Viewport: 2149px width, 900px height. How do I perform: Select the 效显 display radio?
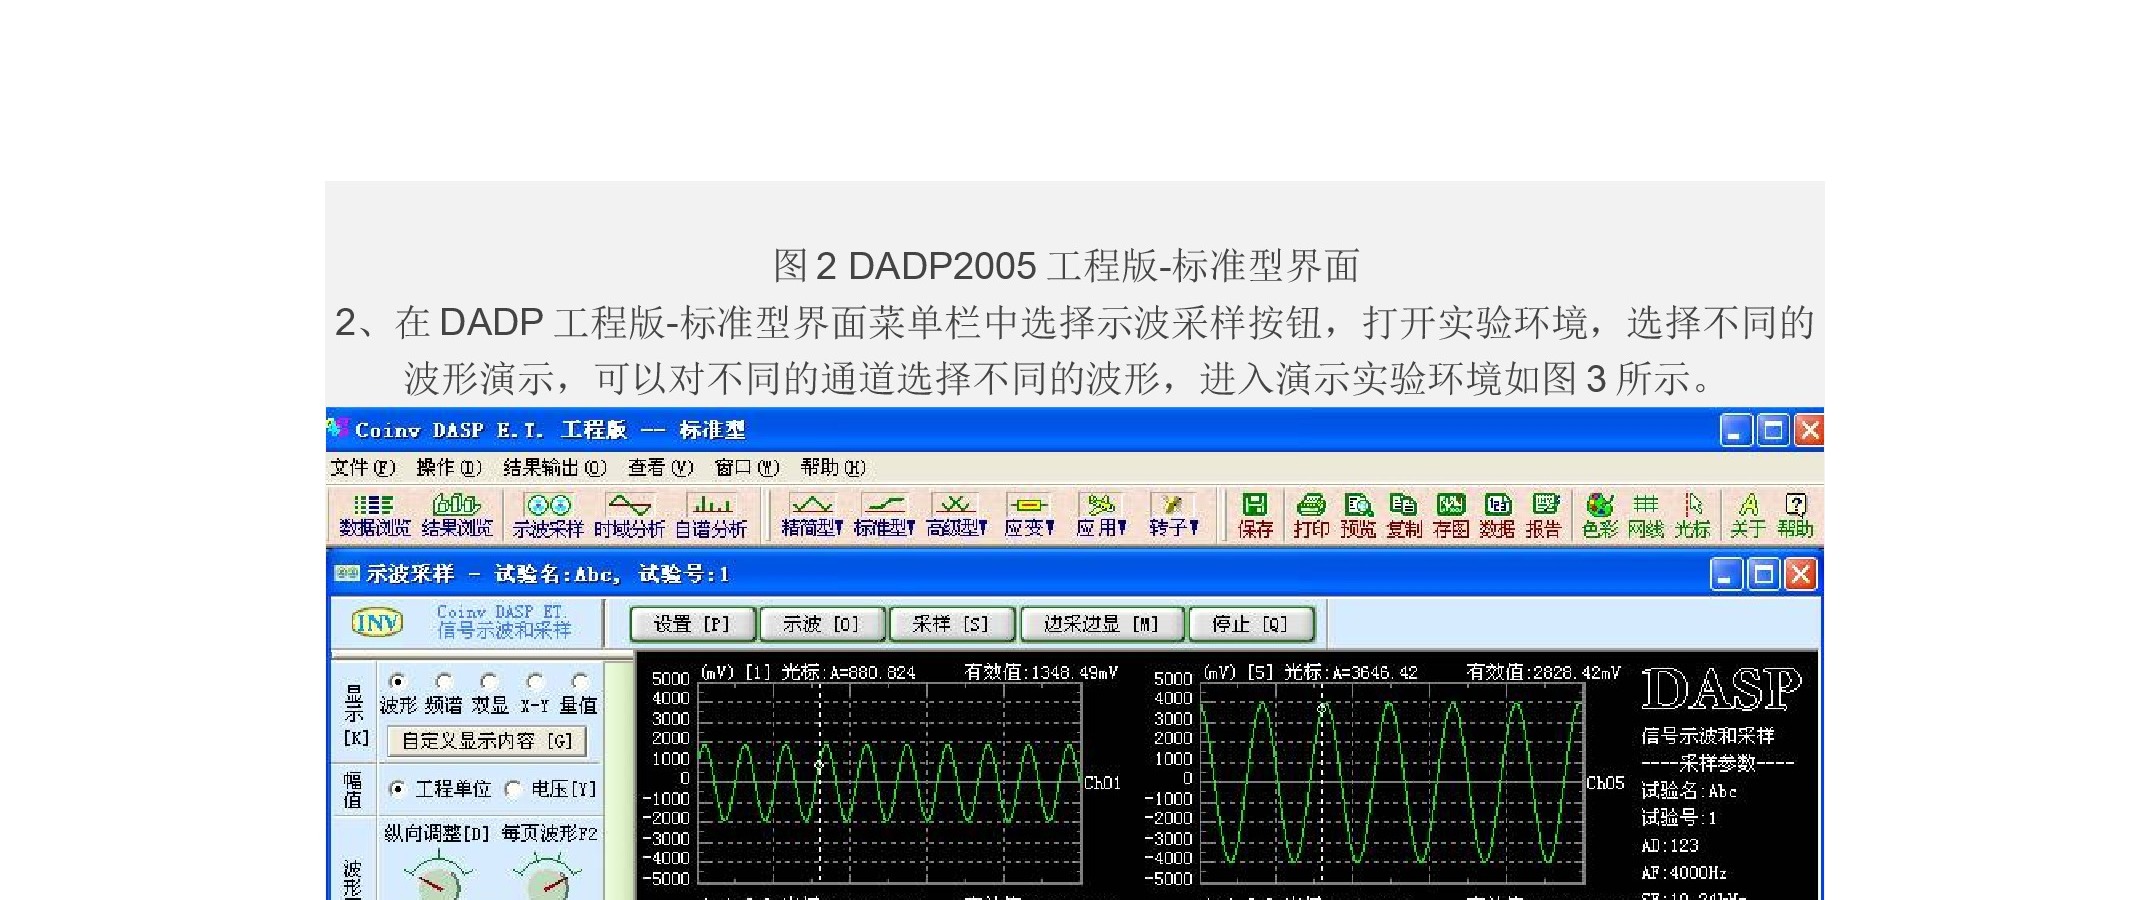coord(489,681)
